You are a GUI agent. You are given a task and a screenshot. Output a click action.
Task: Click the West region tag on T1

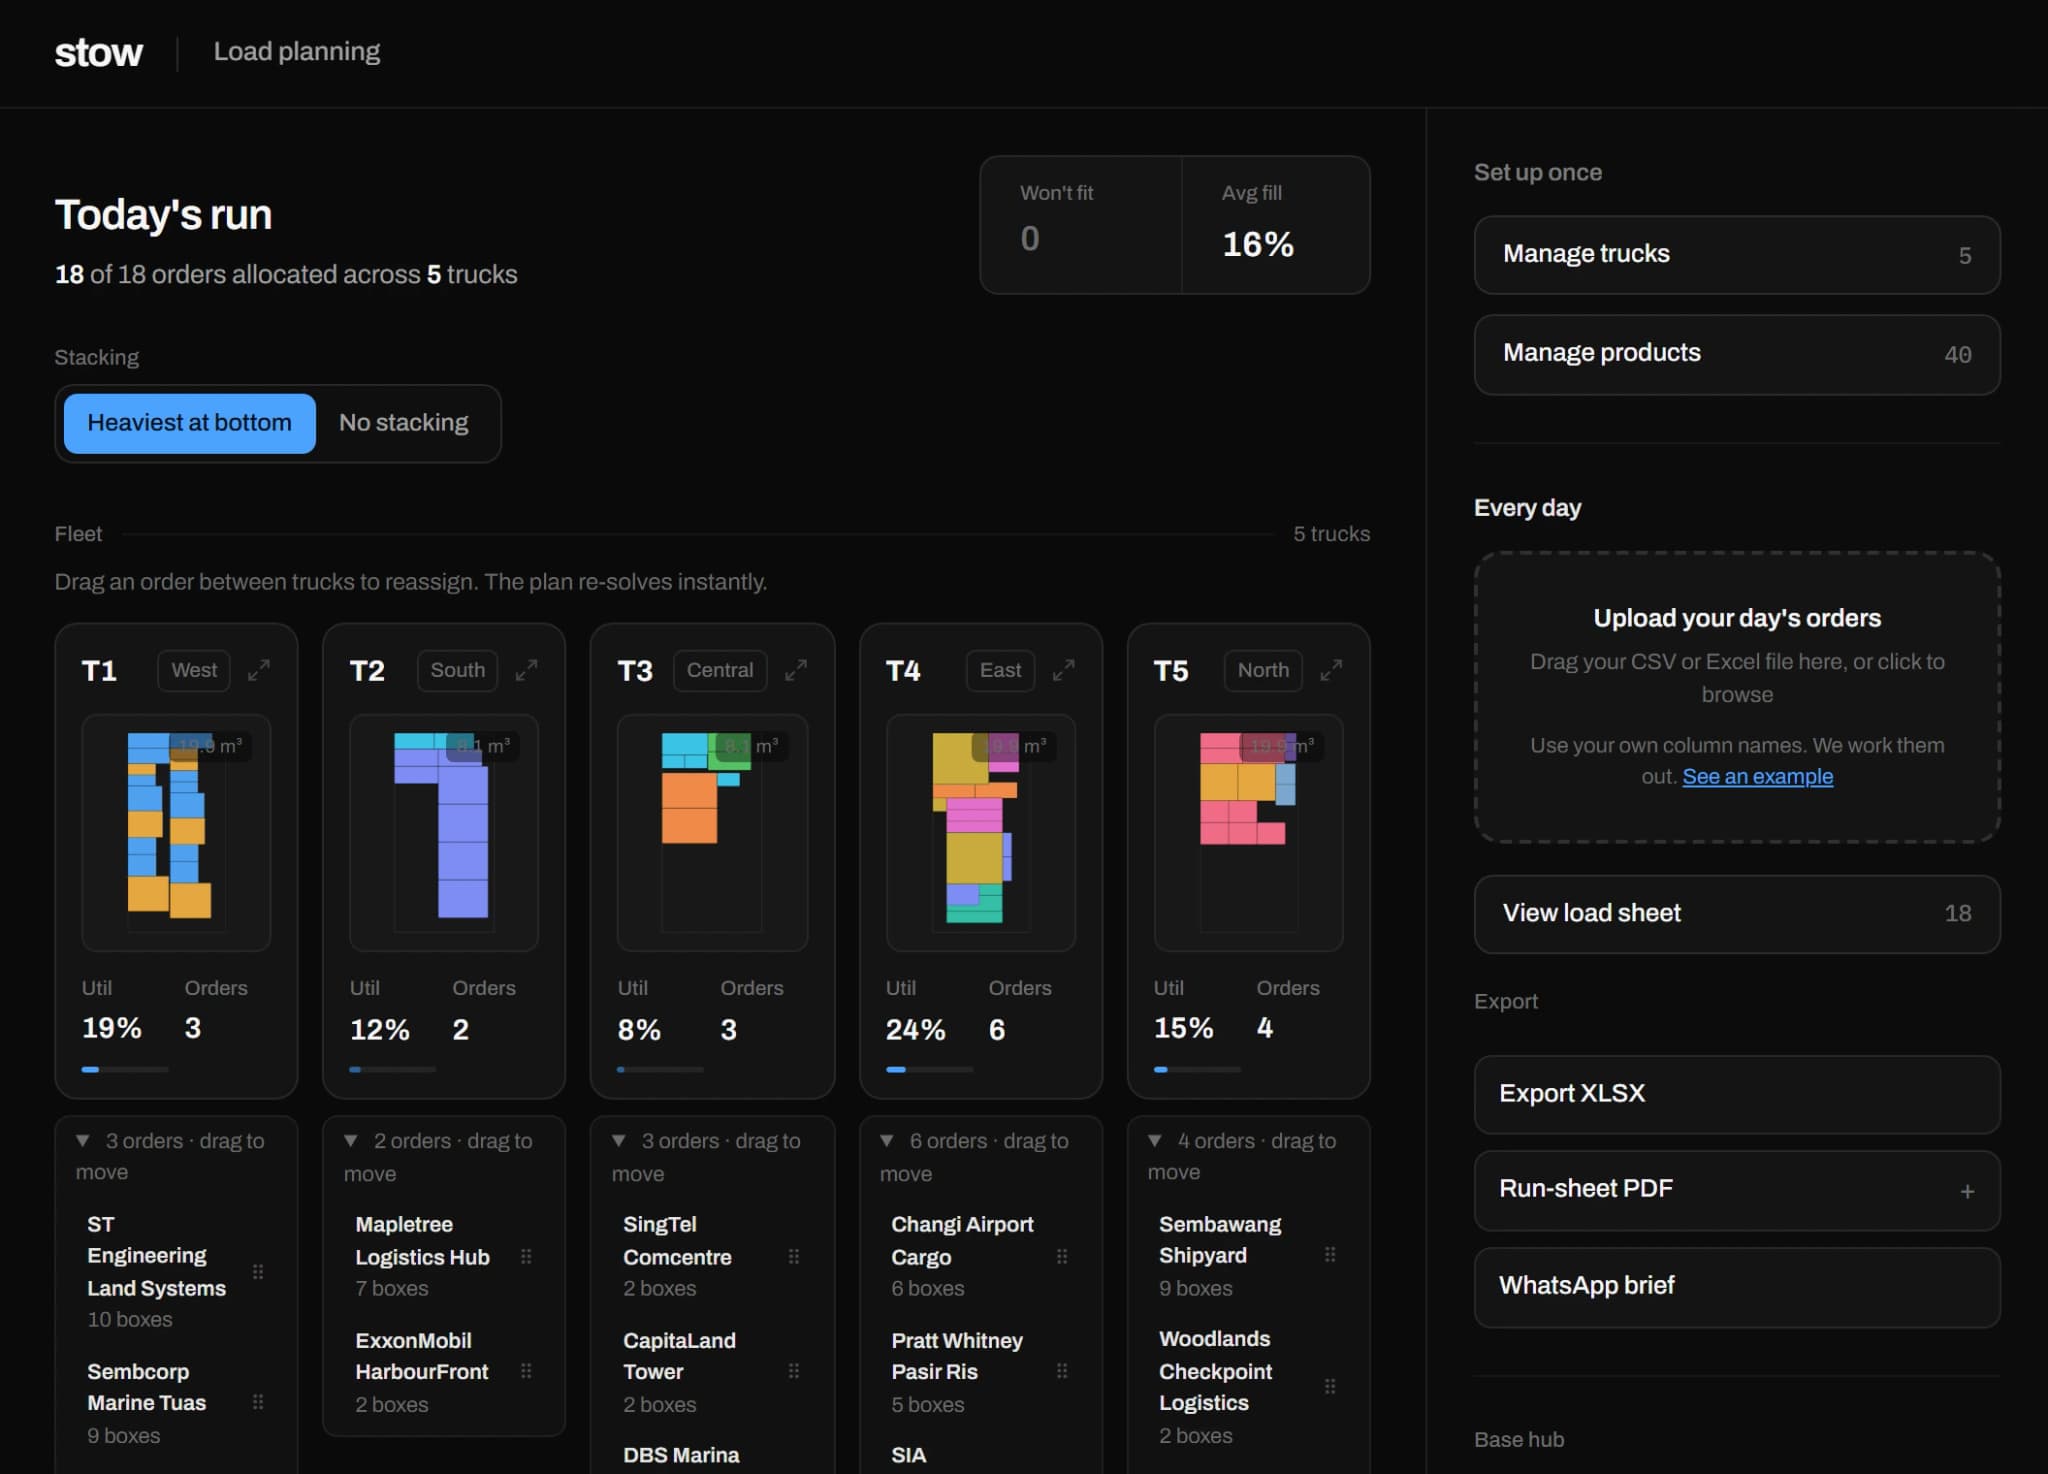194,670
